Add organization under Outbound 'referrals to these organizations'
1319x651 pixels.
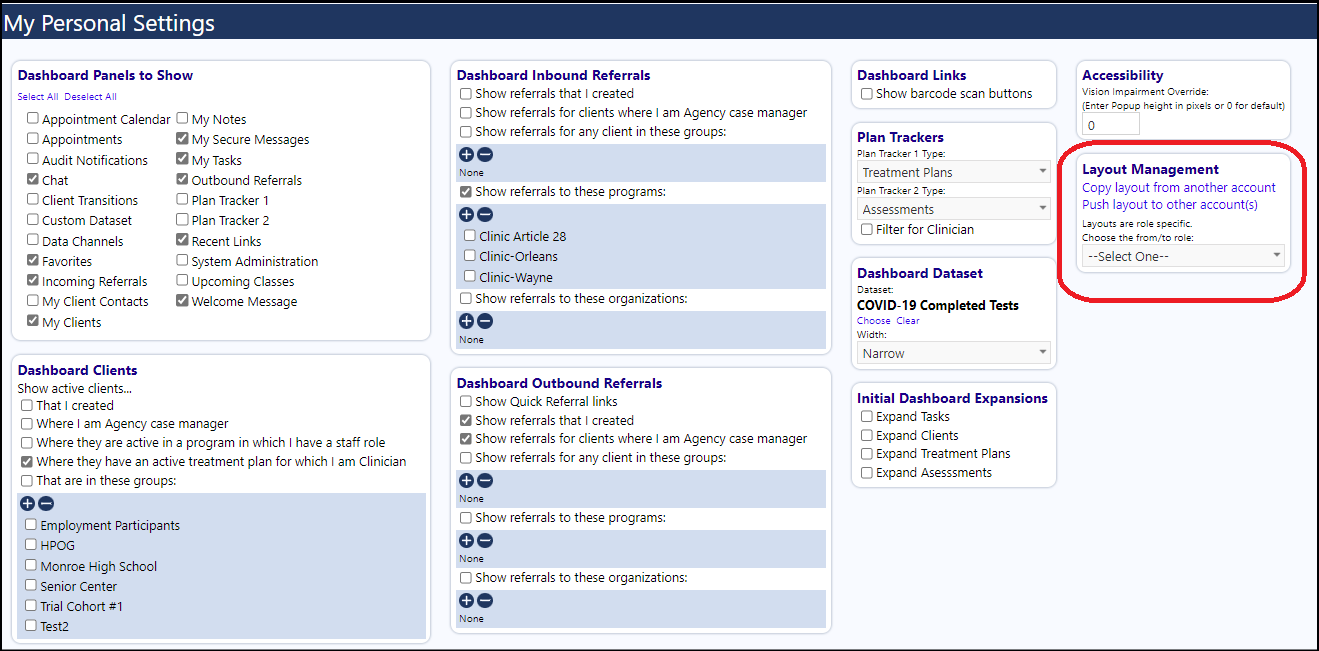[466, 601]
